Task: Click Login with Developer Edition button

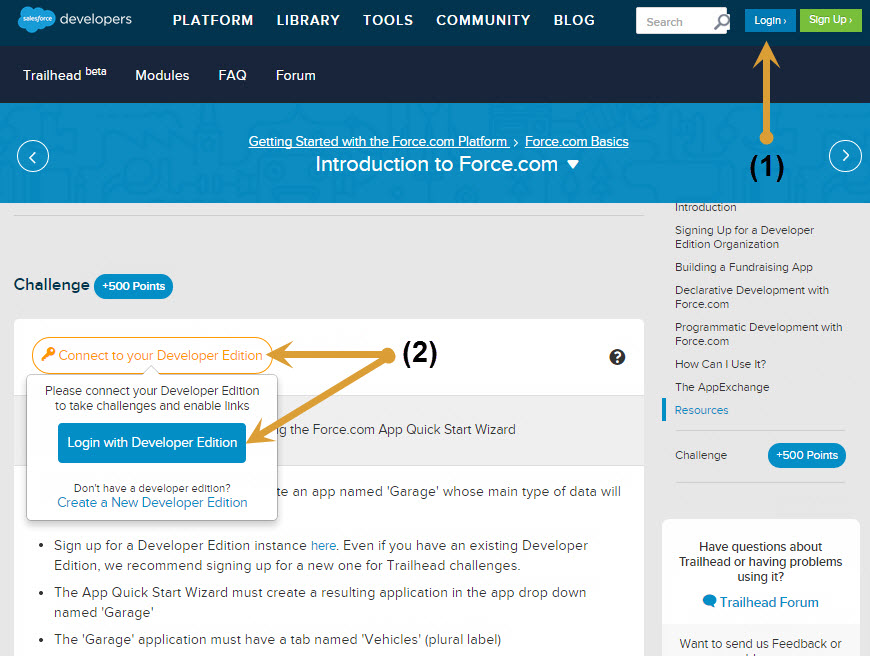Action: (152, 443)
